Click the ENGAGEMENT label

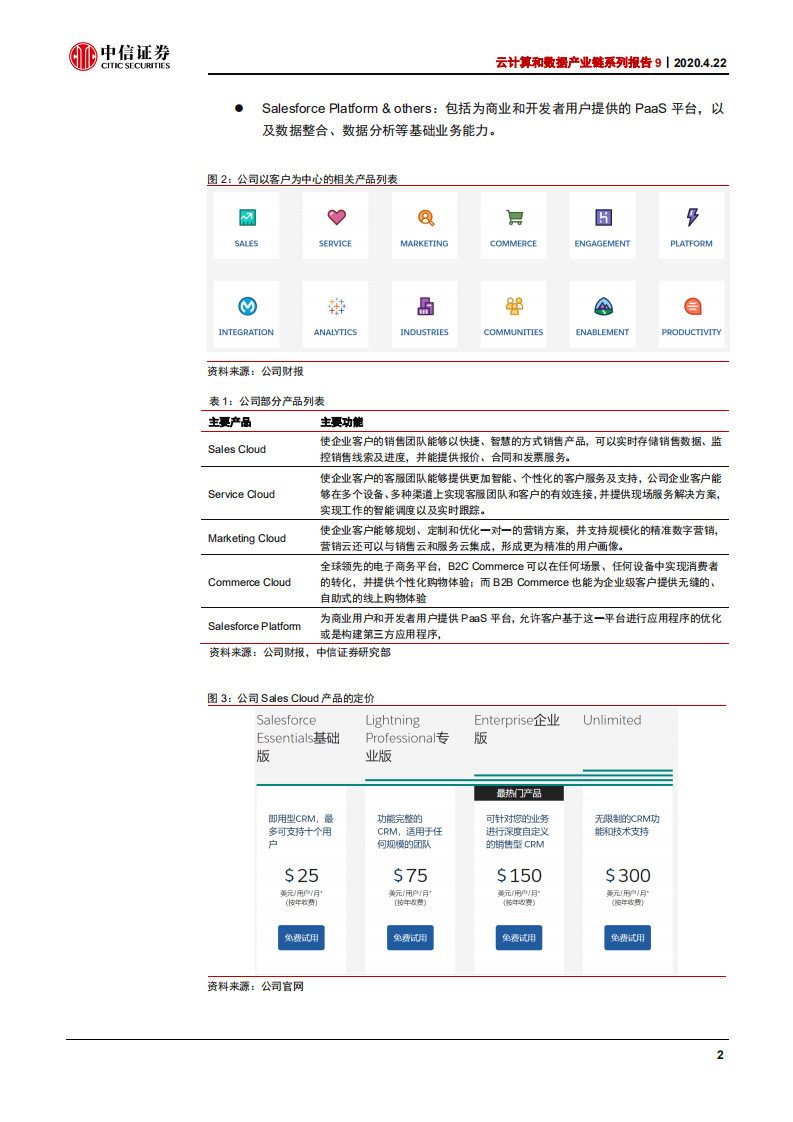(602, 244)
